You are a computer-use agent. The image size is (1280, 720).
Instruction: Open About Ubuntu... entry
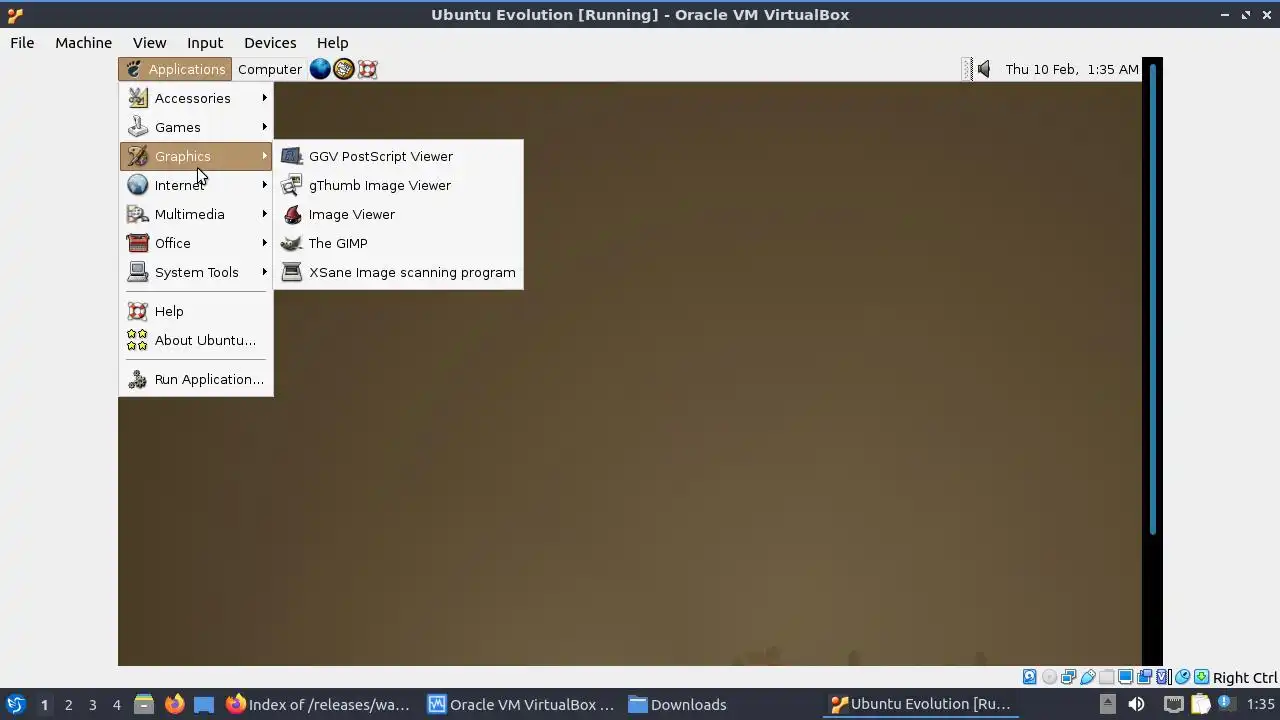point(196,340)
